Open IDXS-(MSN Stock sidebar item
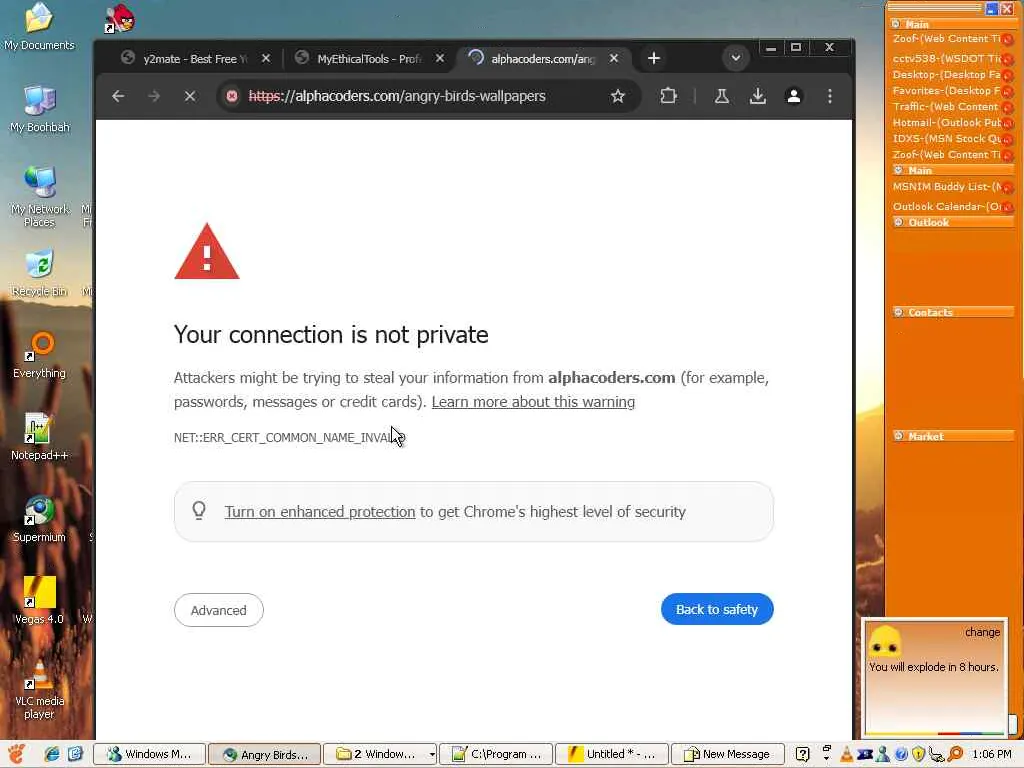 pos(946,138)
